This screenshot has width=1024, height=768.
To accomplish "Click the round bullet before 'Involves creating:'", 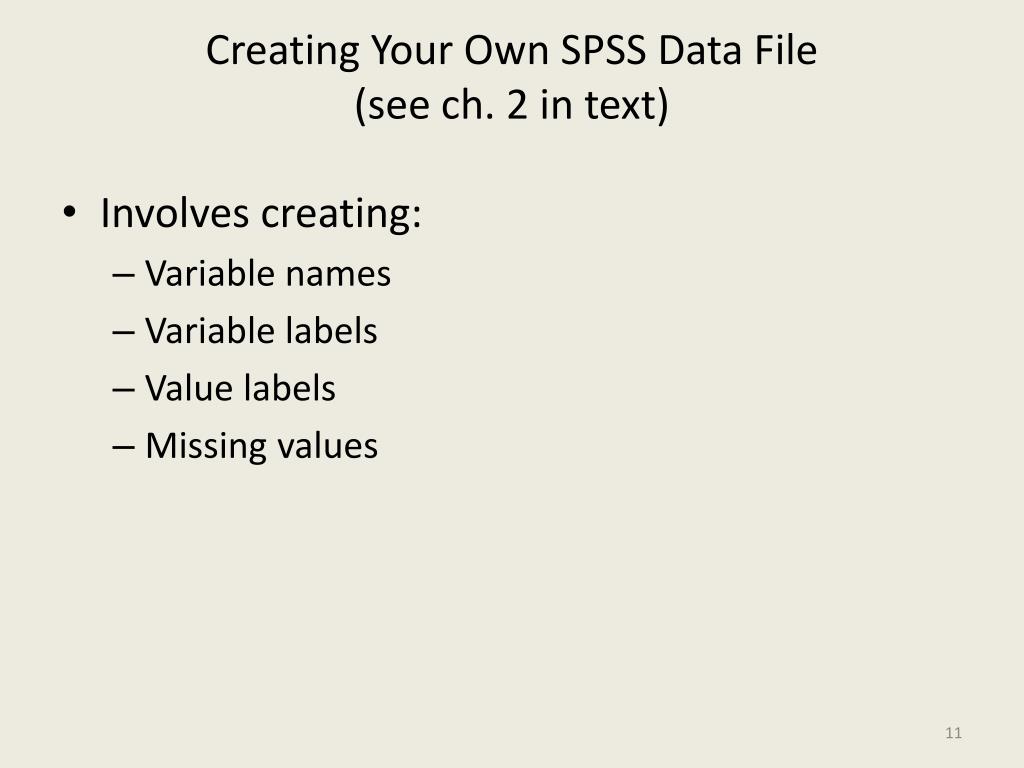I will click(x=69, y=213).
